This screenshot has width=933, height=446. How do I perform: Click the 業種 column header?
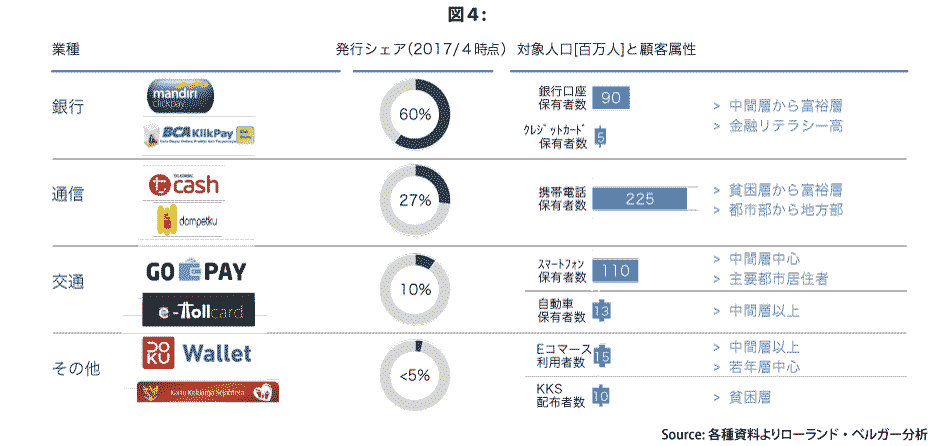[x=66, y=49]
